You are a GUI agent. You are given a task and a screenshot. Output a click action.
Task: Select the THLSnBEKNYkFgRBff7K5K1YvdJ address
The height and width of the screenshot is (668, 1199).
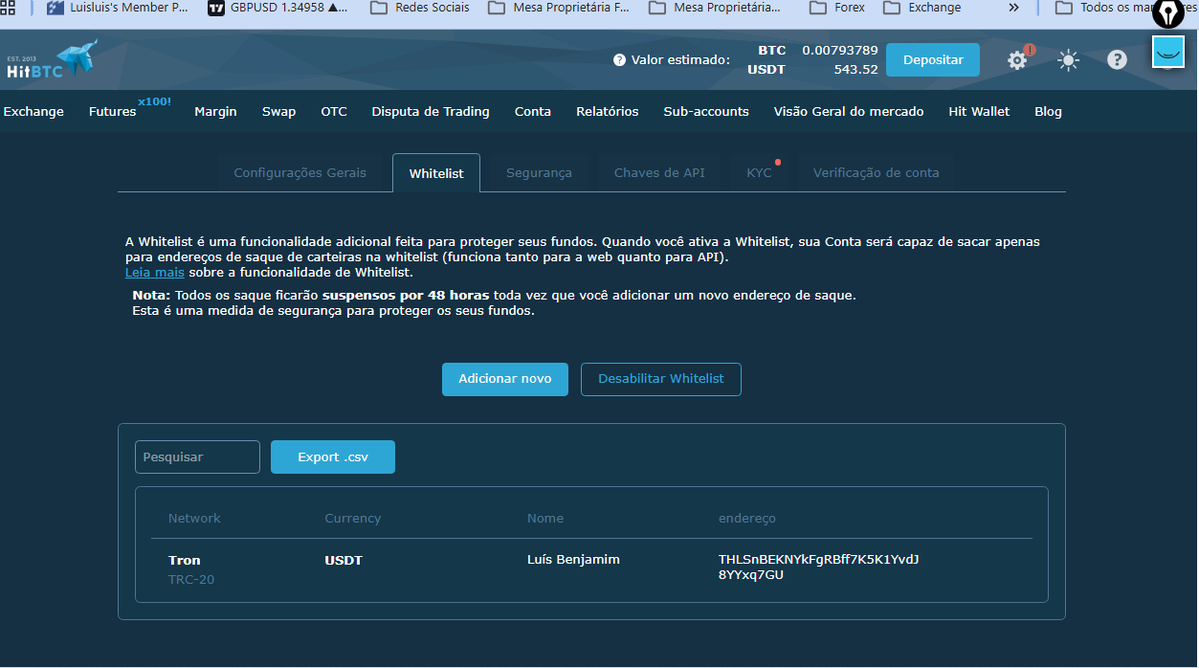pyautogui.click(x=818, y=567)
